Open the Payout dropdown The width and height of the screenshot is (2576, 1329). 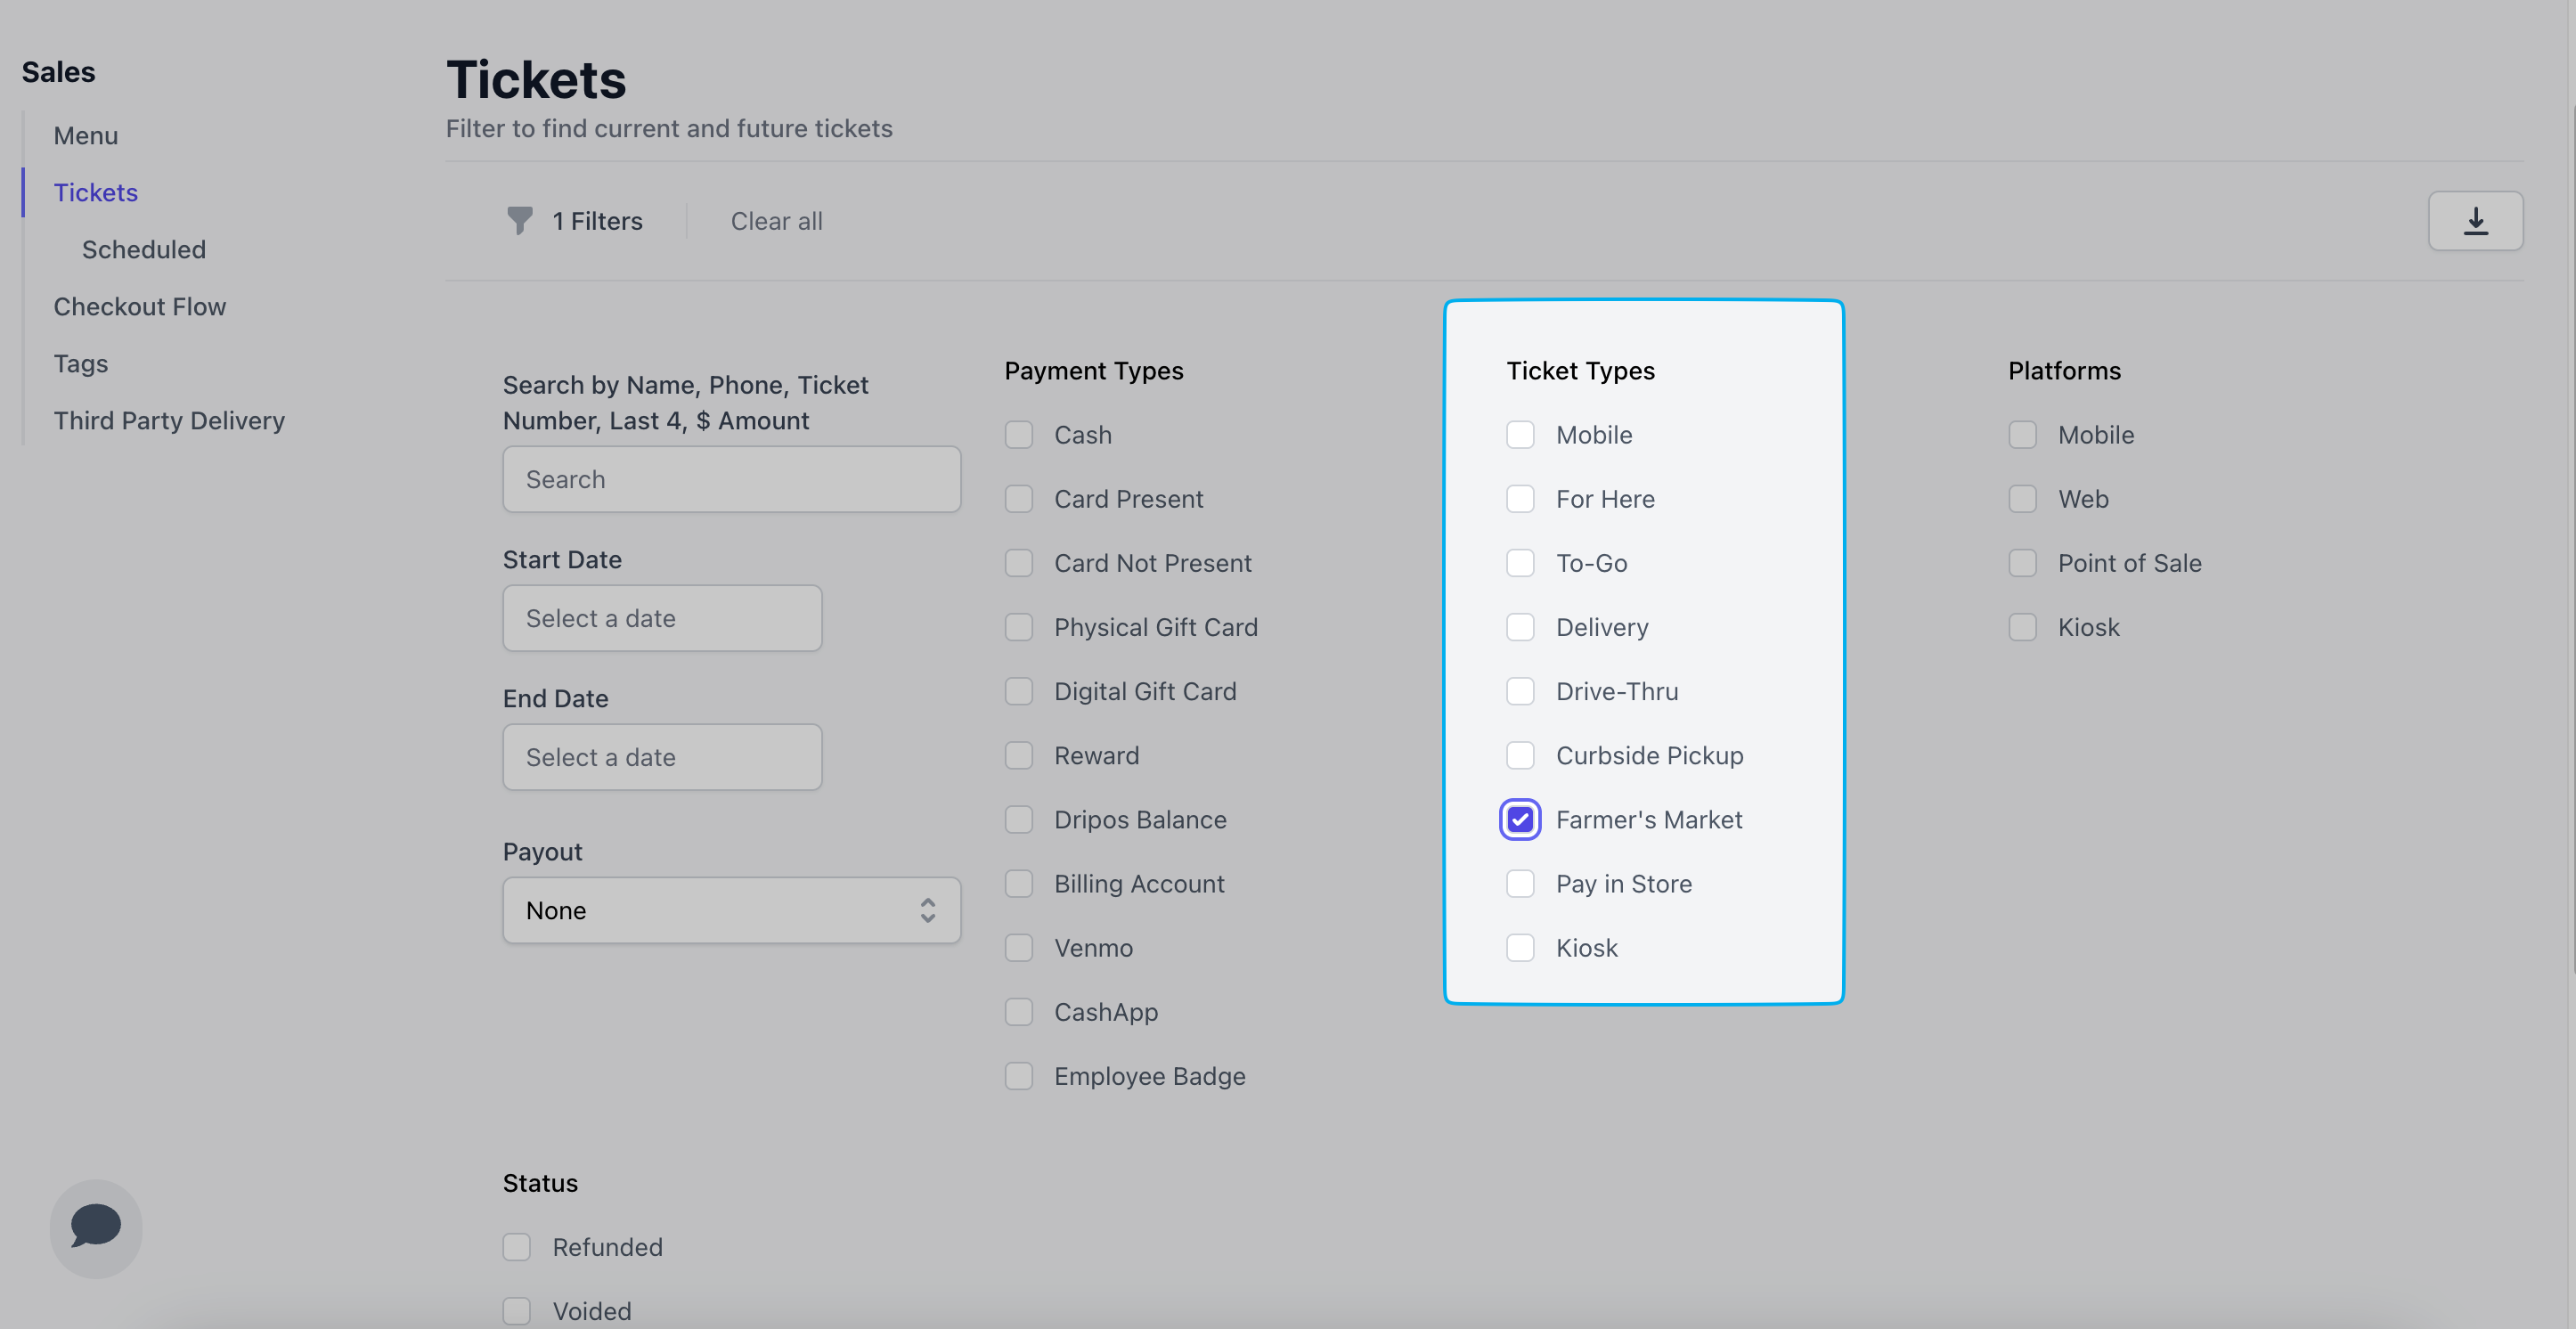coord(731,910)
